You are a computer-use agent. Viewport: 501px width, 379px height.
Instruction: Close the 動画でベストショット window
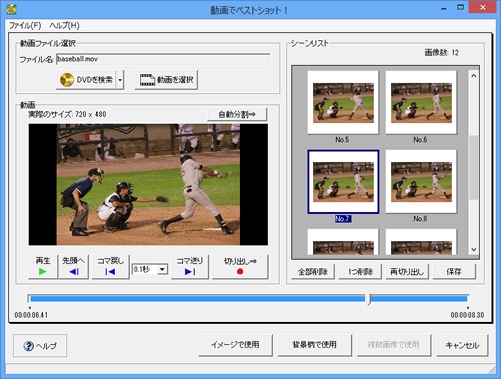tap(483, 7)
